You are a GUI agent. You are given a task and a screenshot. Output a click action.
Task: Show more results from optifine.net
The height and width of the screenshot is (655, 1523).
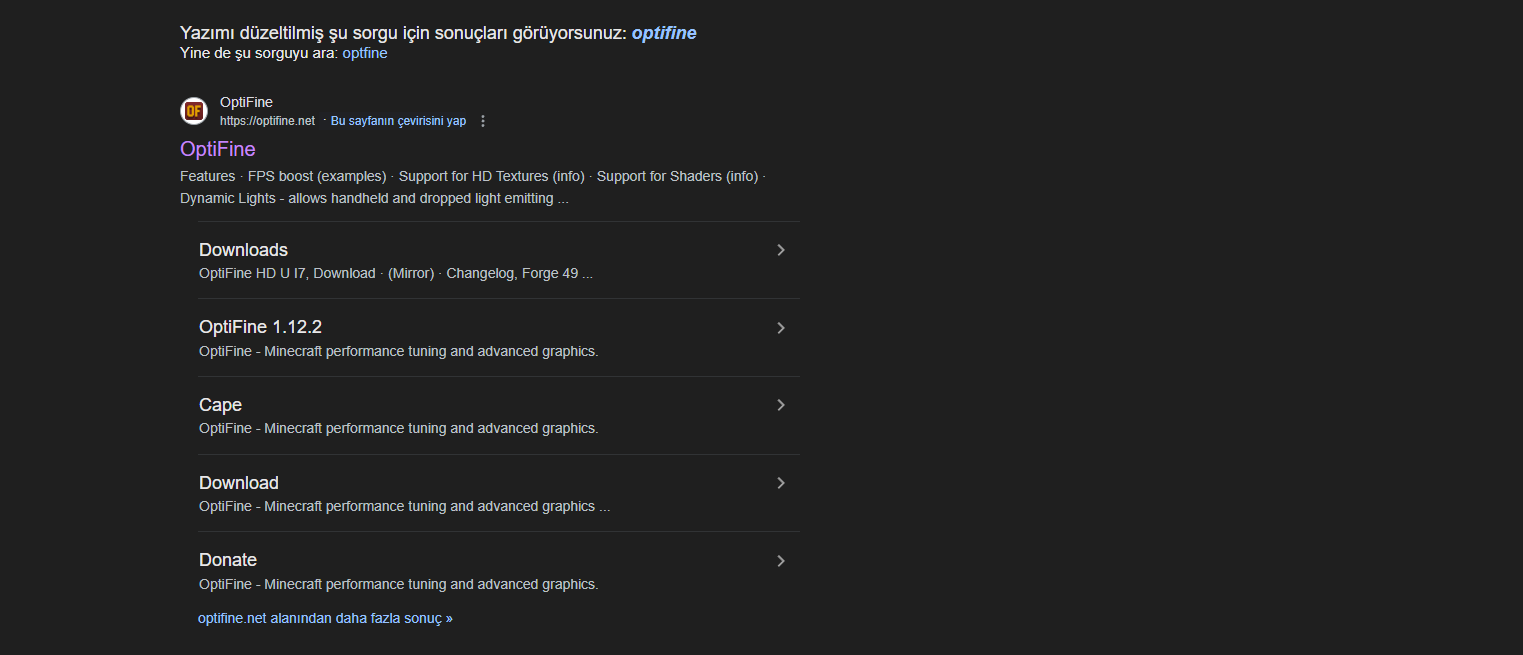[x=325, y=618]
